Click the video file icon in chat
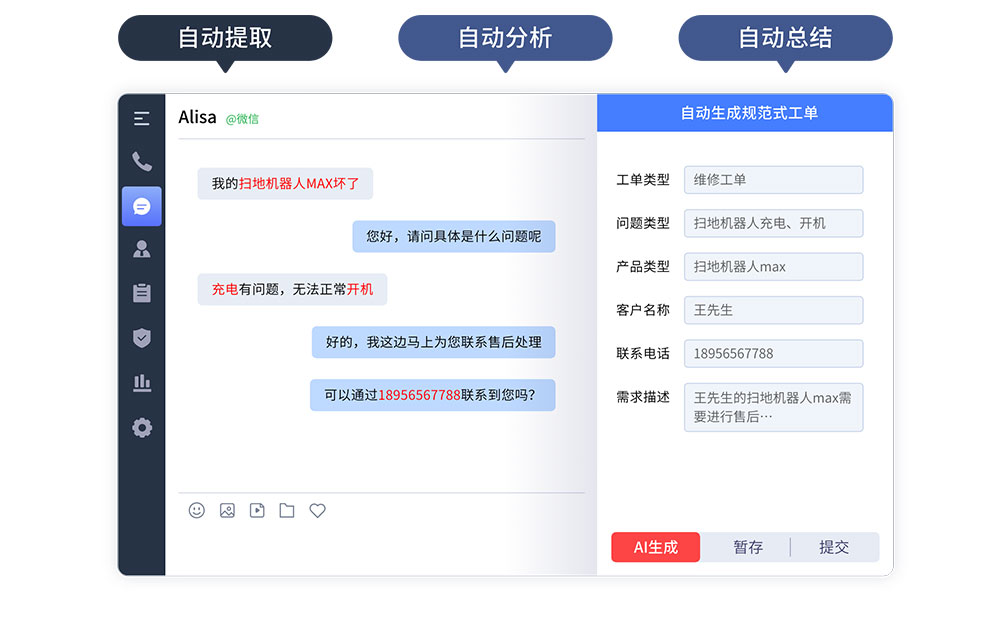 pos(256,511)
